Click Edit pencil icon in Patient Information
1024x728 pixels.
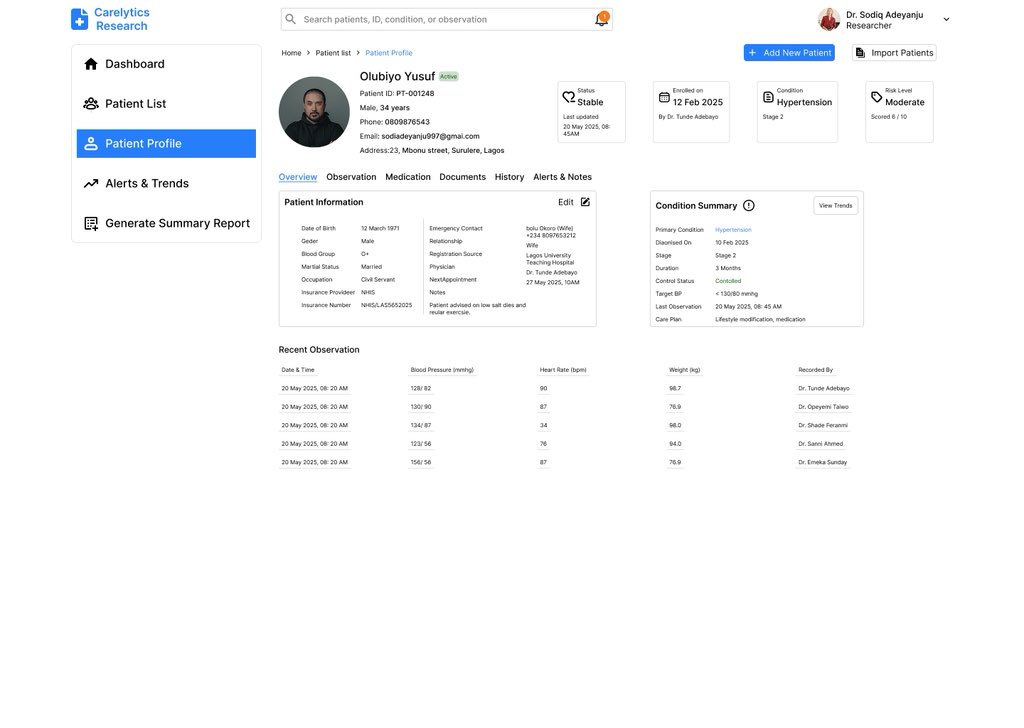(x=585, y=202)
